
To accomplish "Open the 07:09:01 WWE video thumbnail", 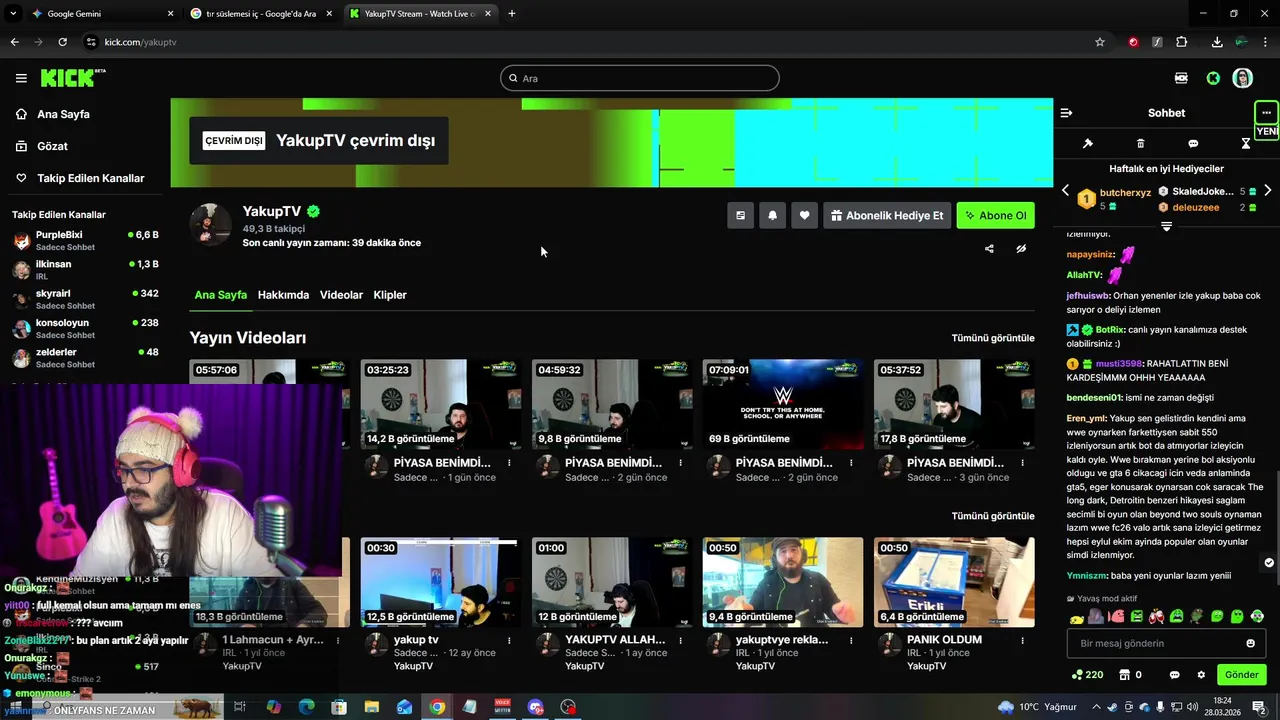I will point(783,404).
